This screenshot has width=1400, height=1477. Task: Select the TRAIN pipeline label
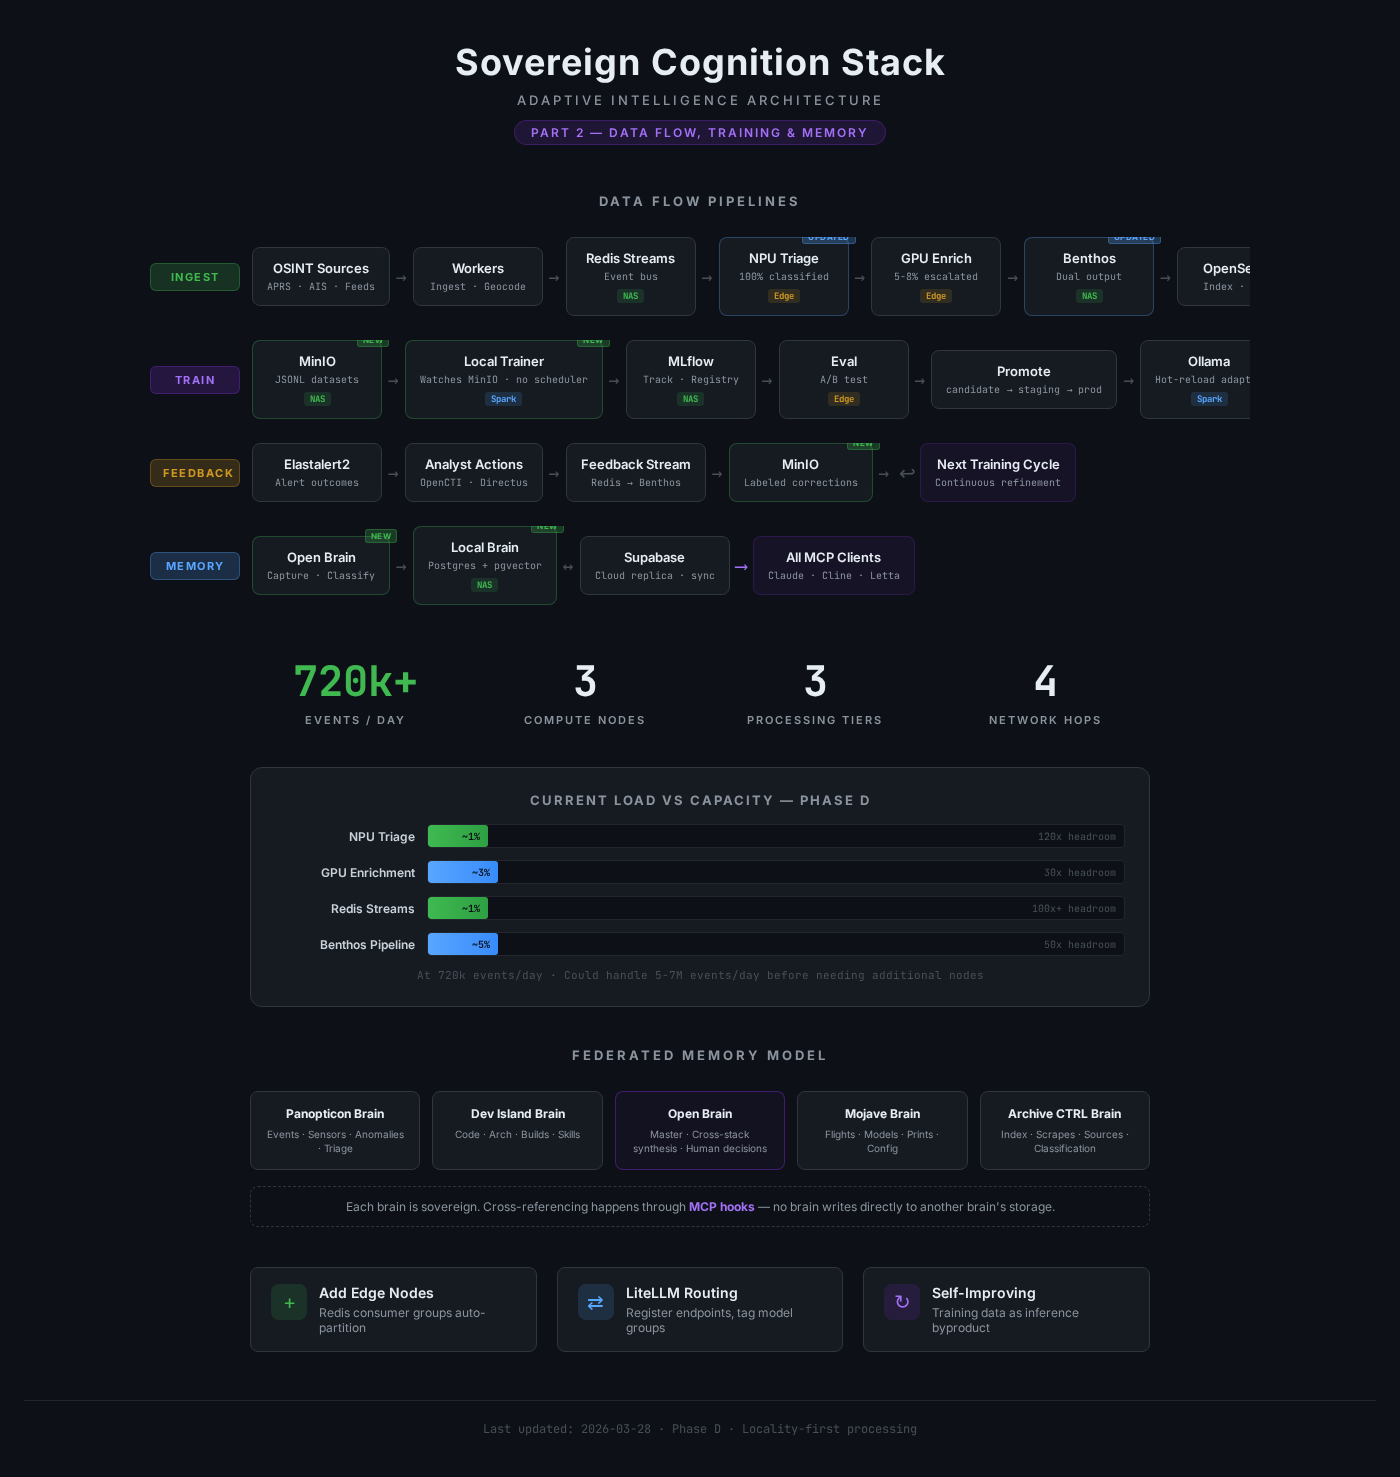click(x=195, y=380)
